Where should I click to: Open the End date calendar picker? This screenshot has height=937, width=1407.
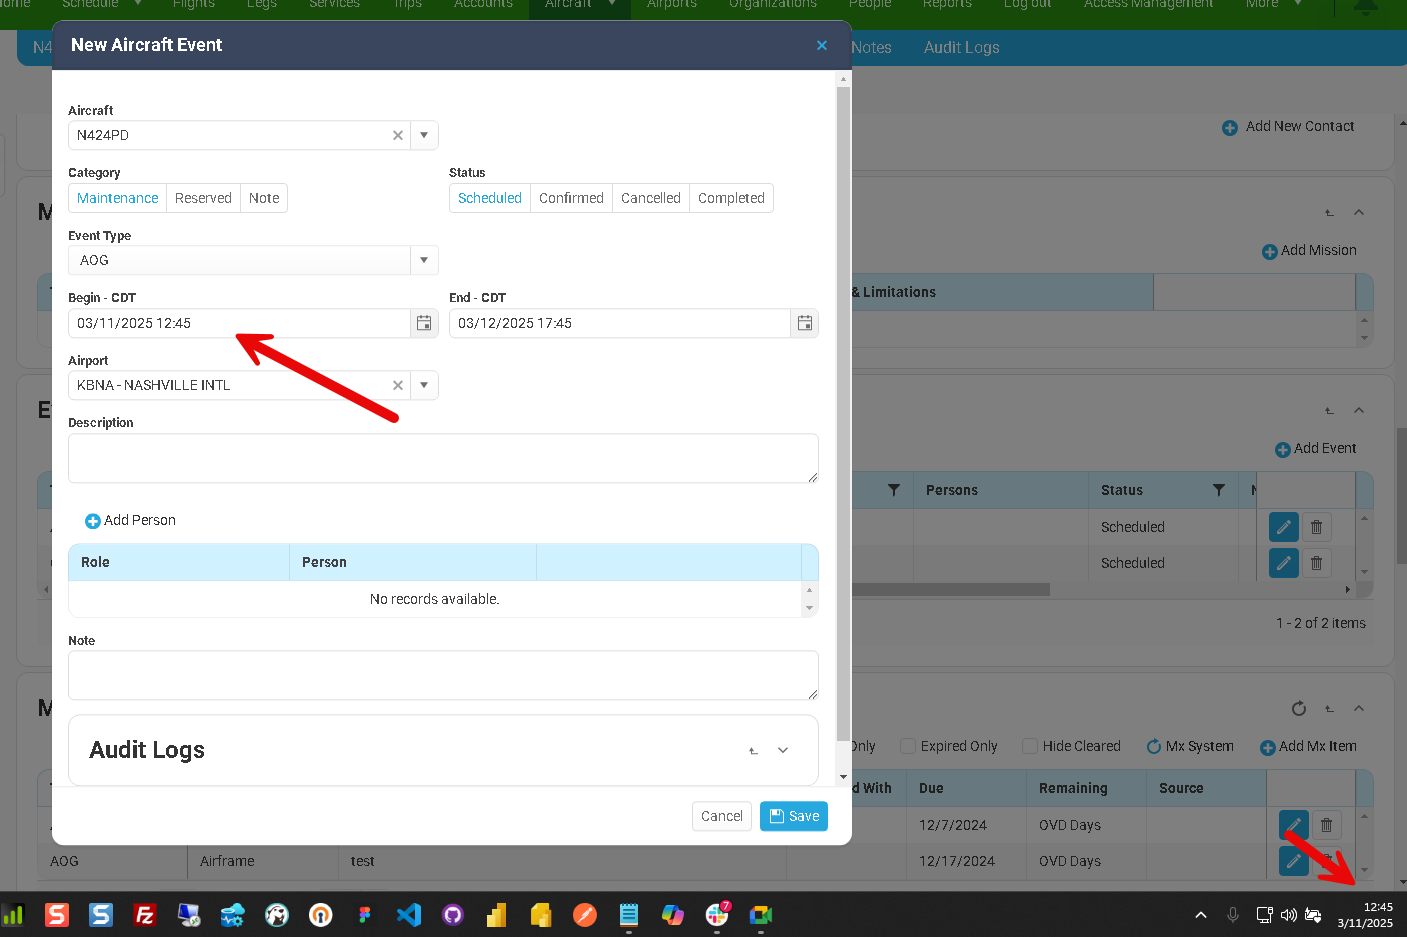coord(804,323)
